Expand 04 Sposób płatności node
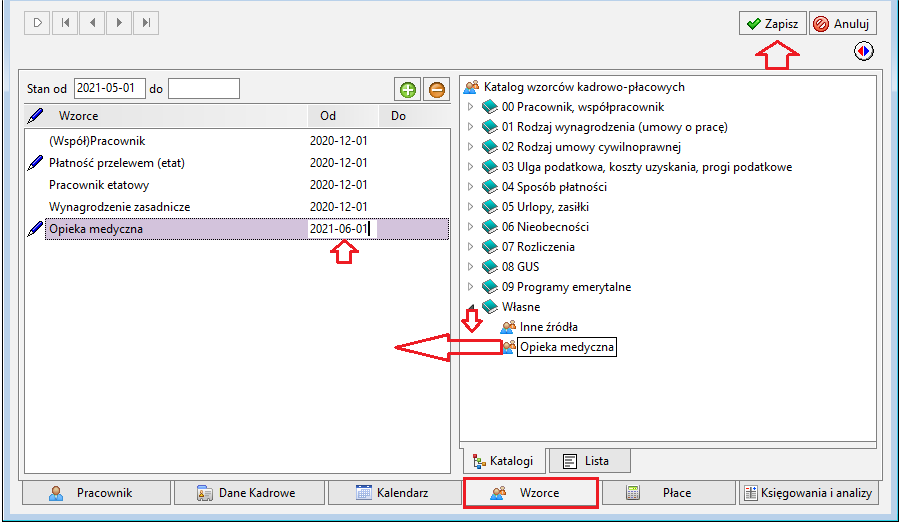The width and height of the screenshot is (902, 524). tap(471, 187)
